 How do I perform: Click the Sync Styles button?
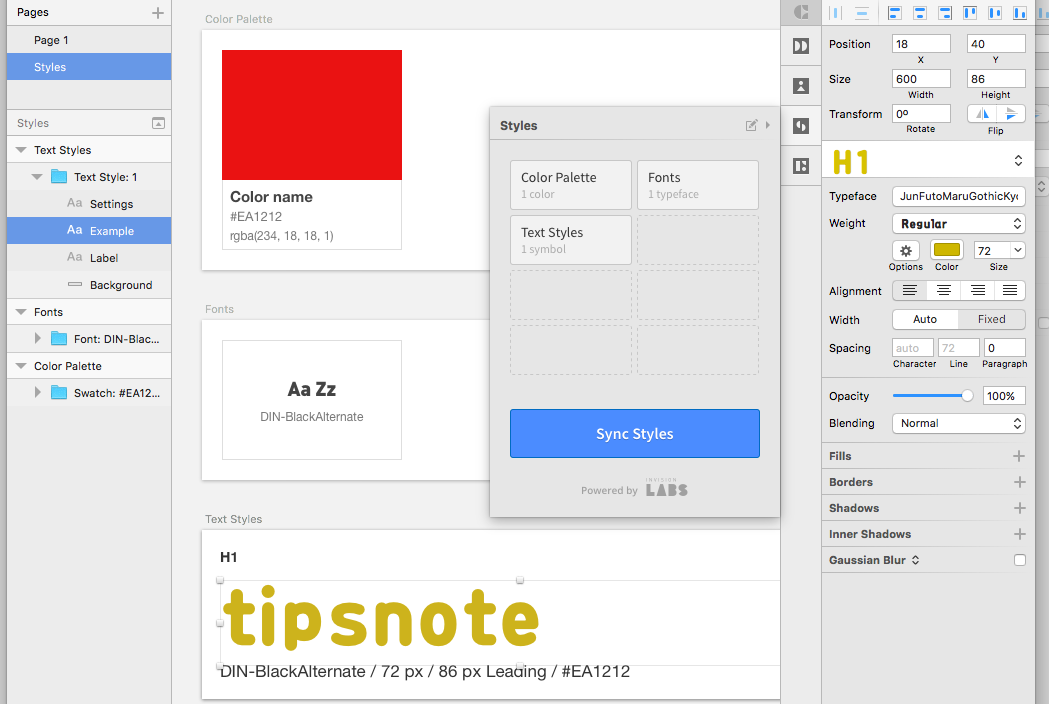pos(634,434)
